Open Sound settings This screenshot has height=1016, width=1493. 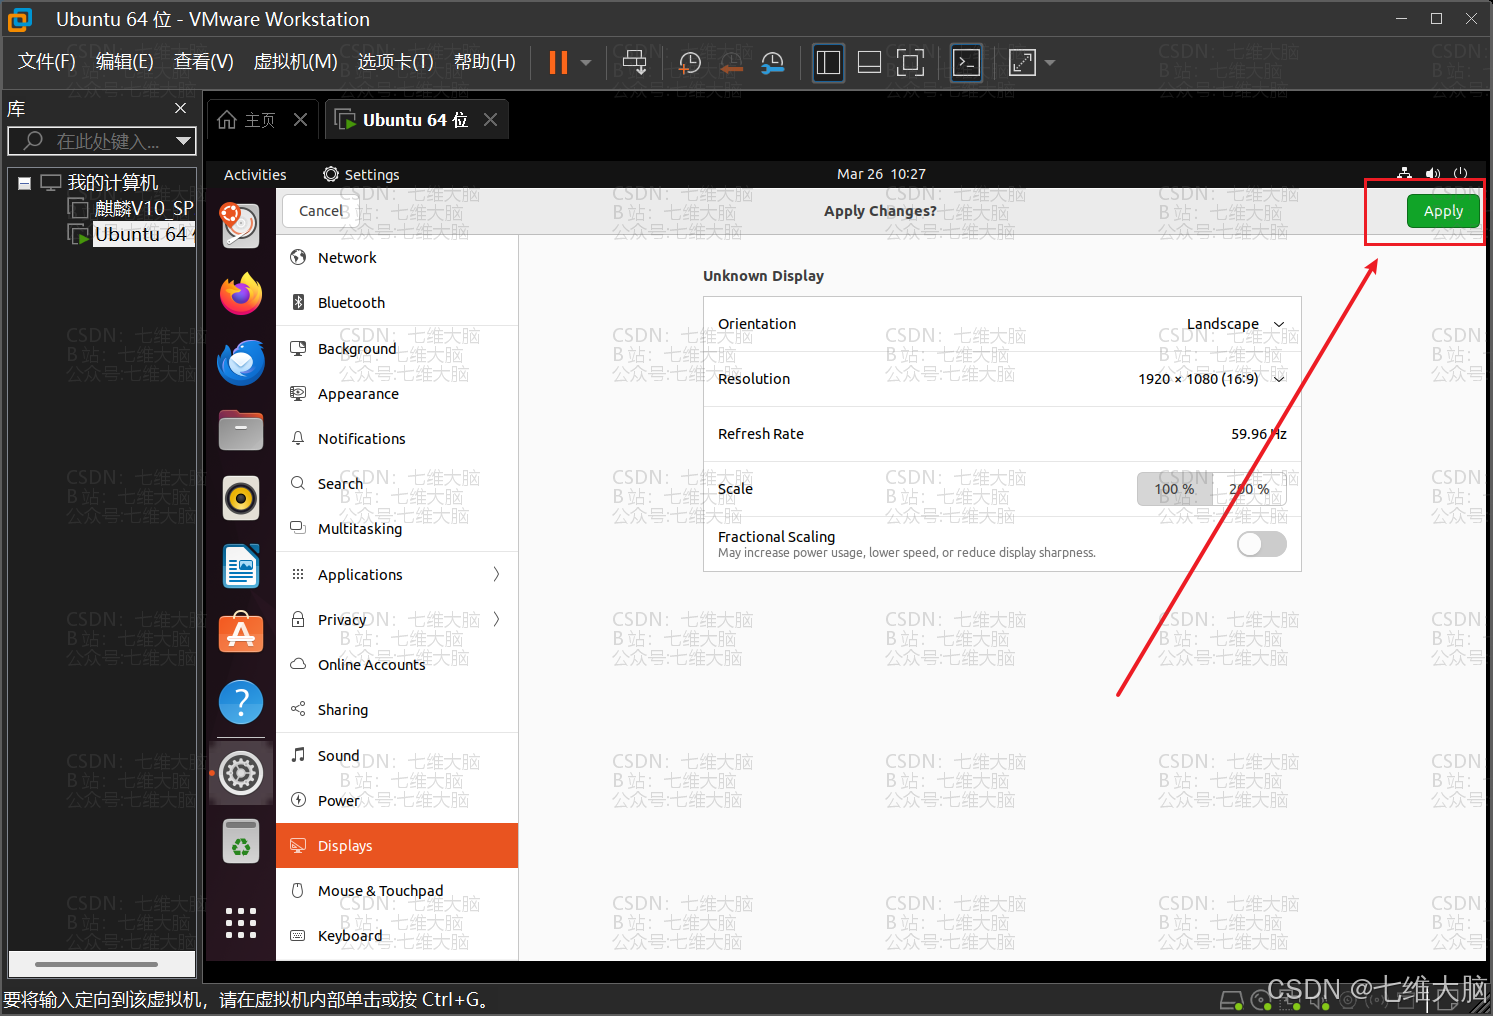pos(397,756)
